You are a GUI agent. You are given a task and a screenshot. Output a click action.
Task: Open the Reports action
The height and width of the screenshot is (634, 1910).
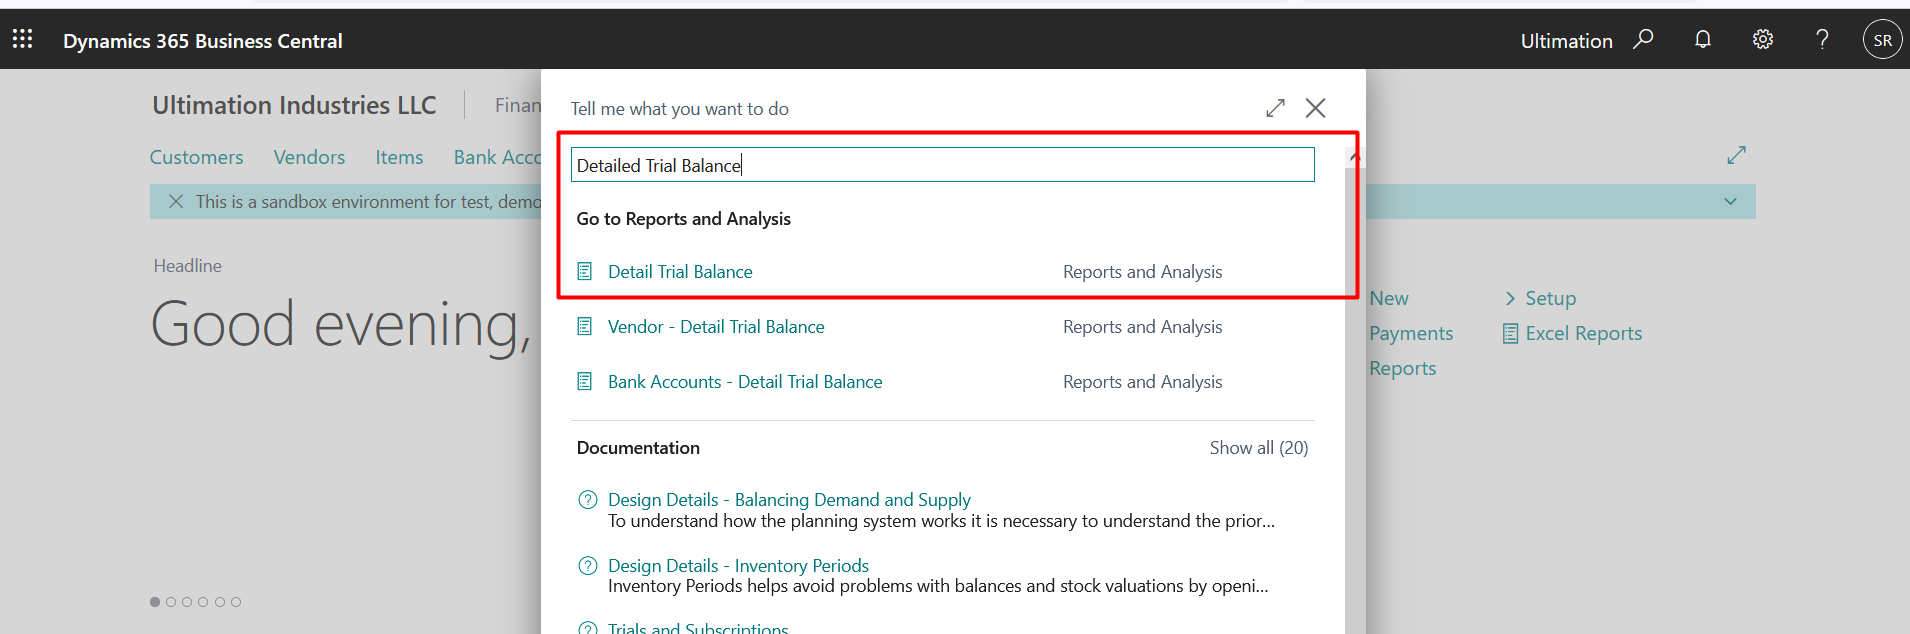[1402, 368]
